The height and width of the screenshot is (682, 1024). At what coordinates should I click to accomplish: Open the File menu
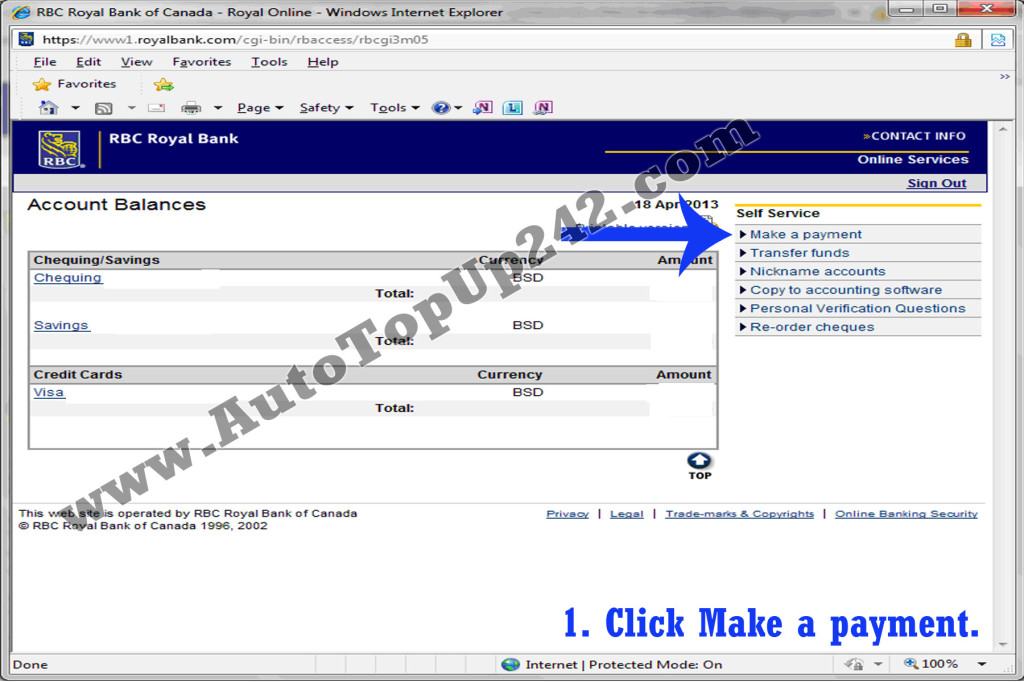coord(44,62)
